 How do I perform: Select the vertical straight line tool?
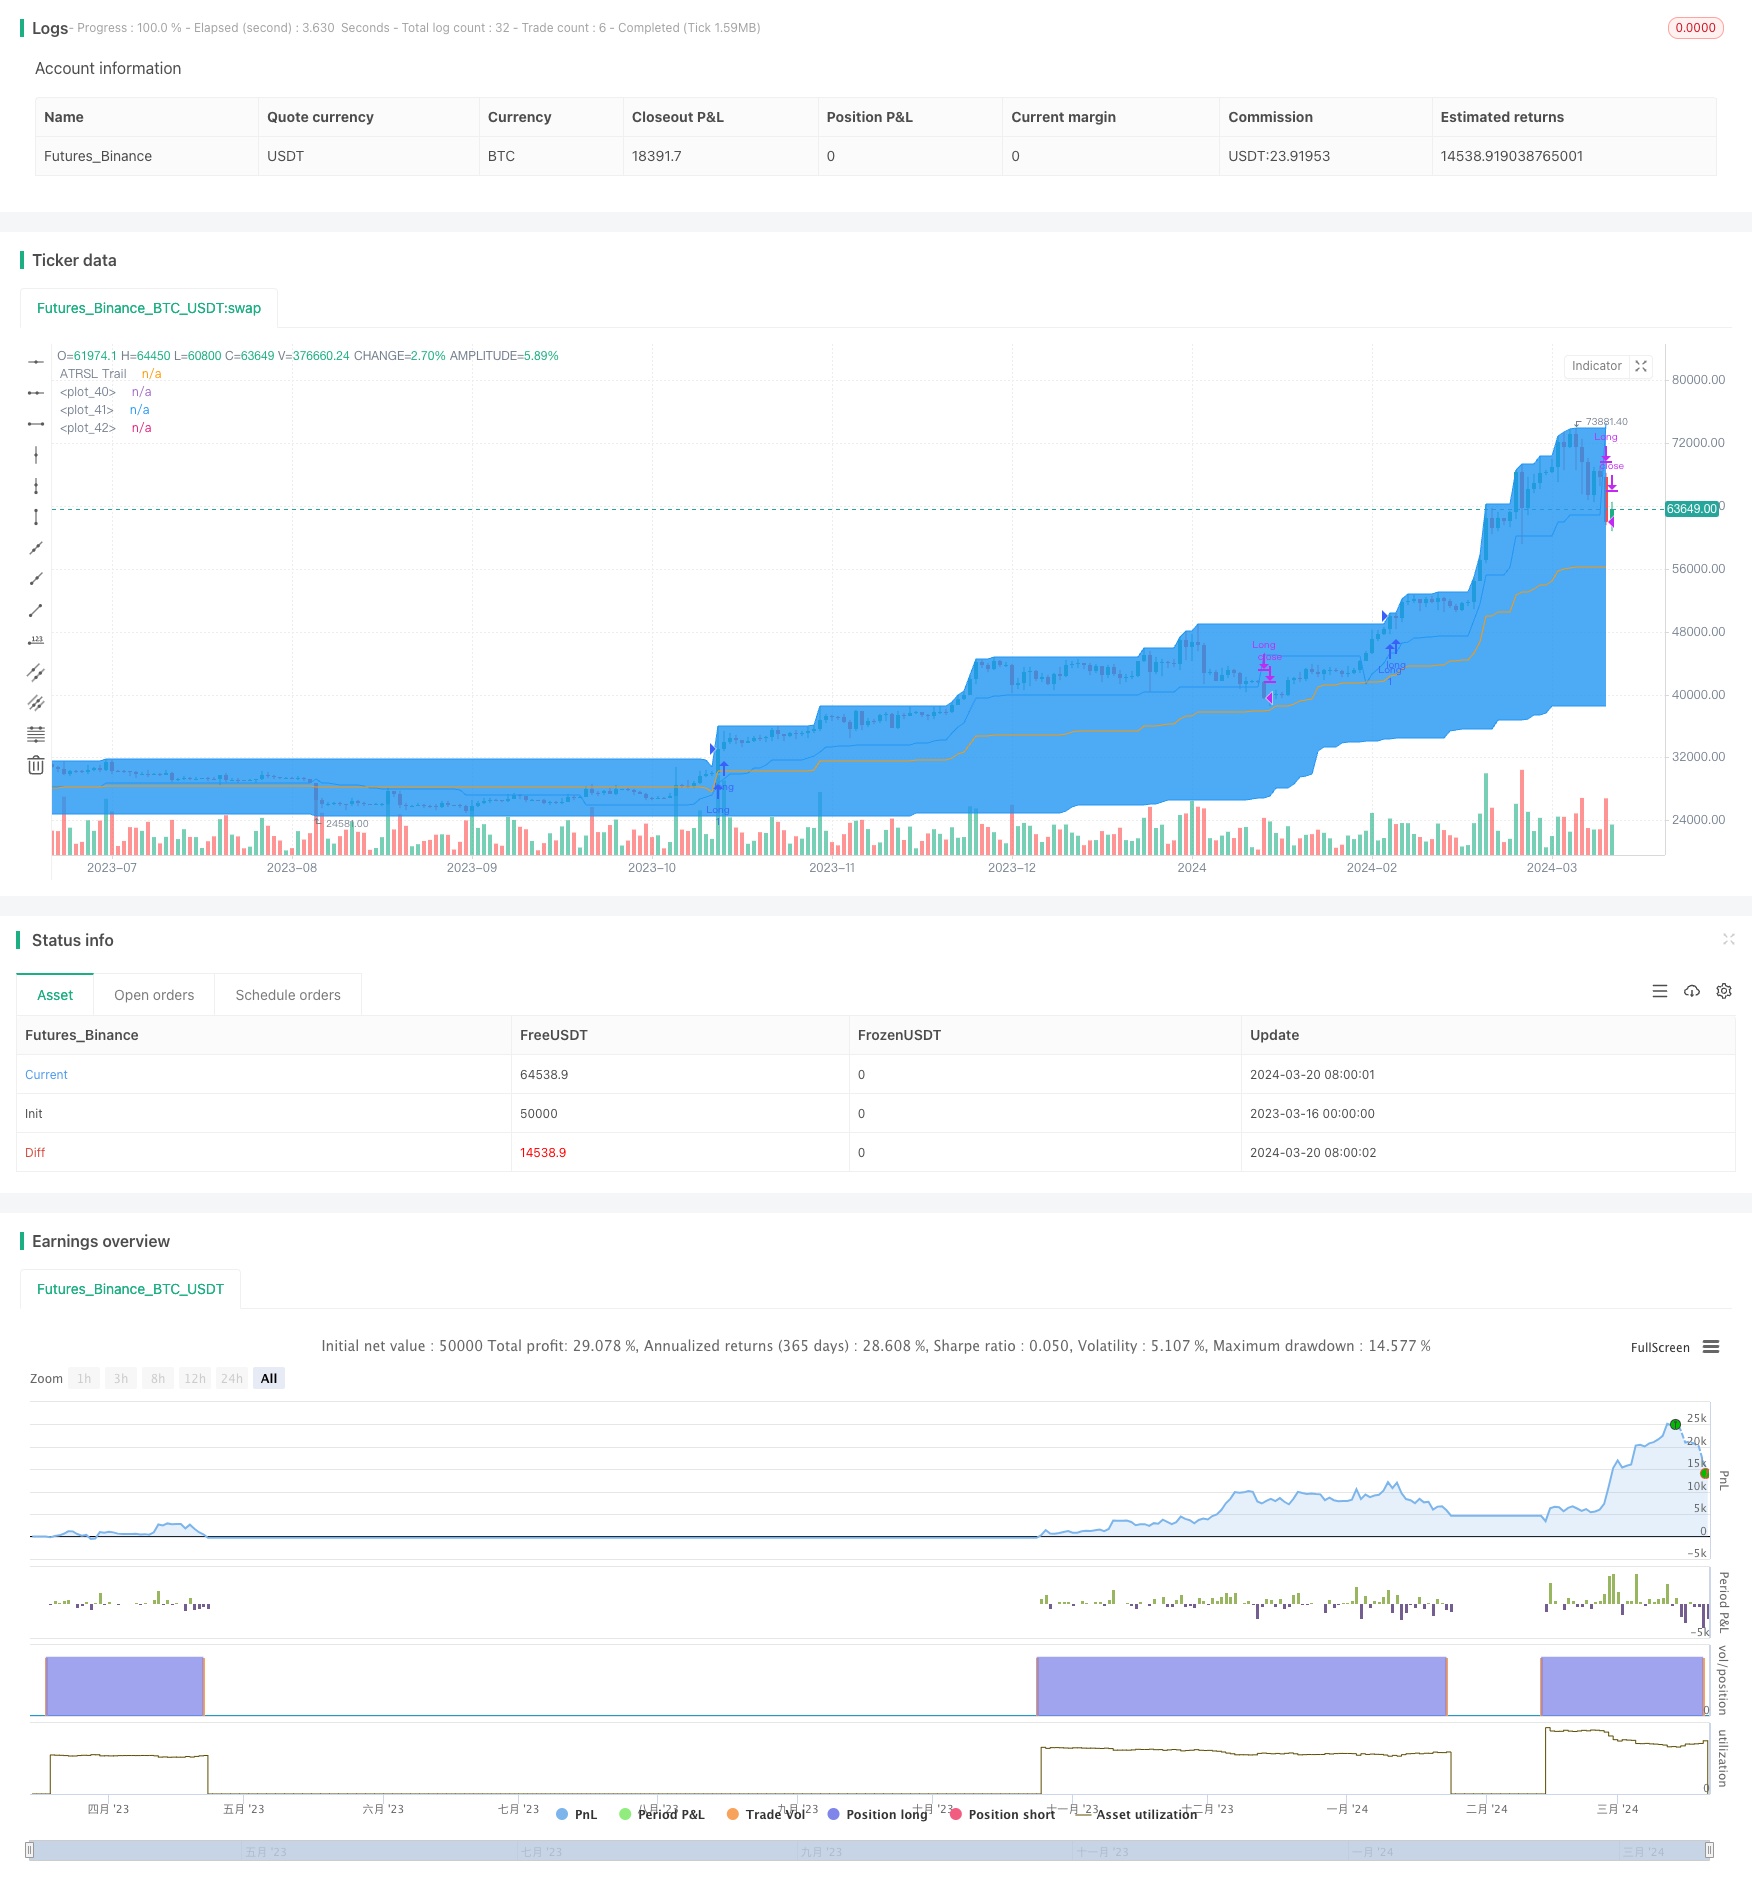pyautogui.click(x=36, y=455)
